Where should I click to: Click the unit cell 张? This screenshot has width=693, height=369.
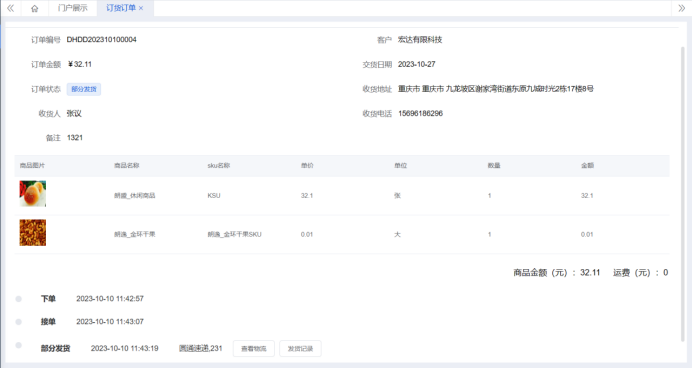pyautogui.click(x=397, y=196)
